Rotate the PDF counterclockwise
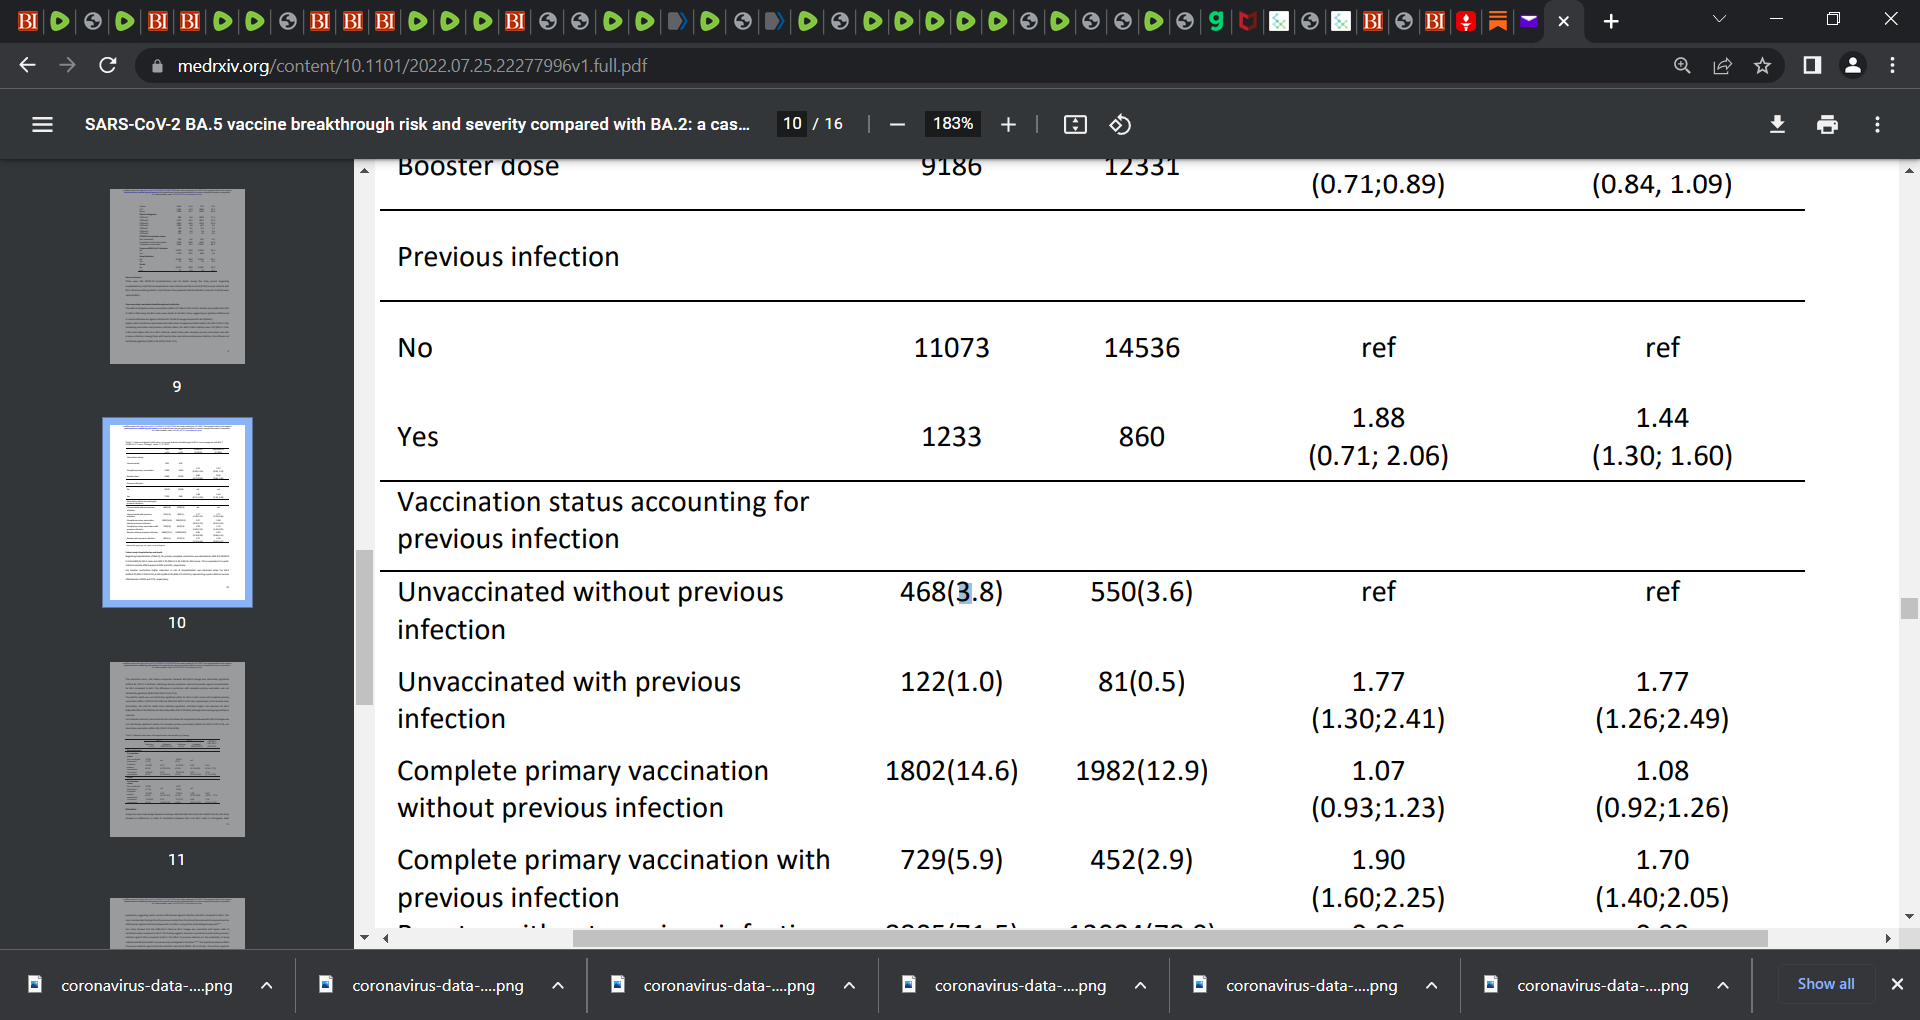This screenshot has width=1920, height=1020. (1120, 125)
